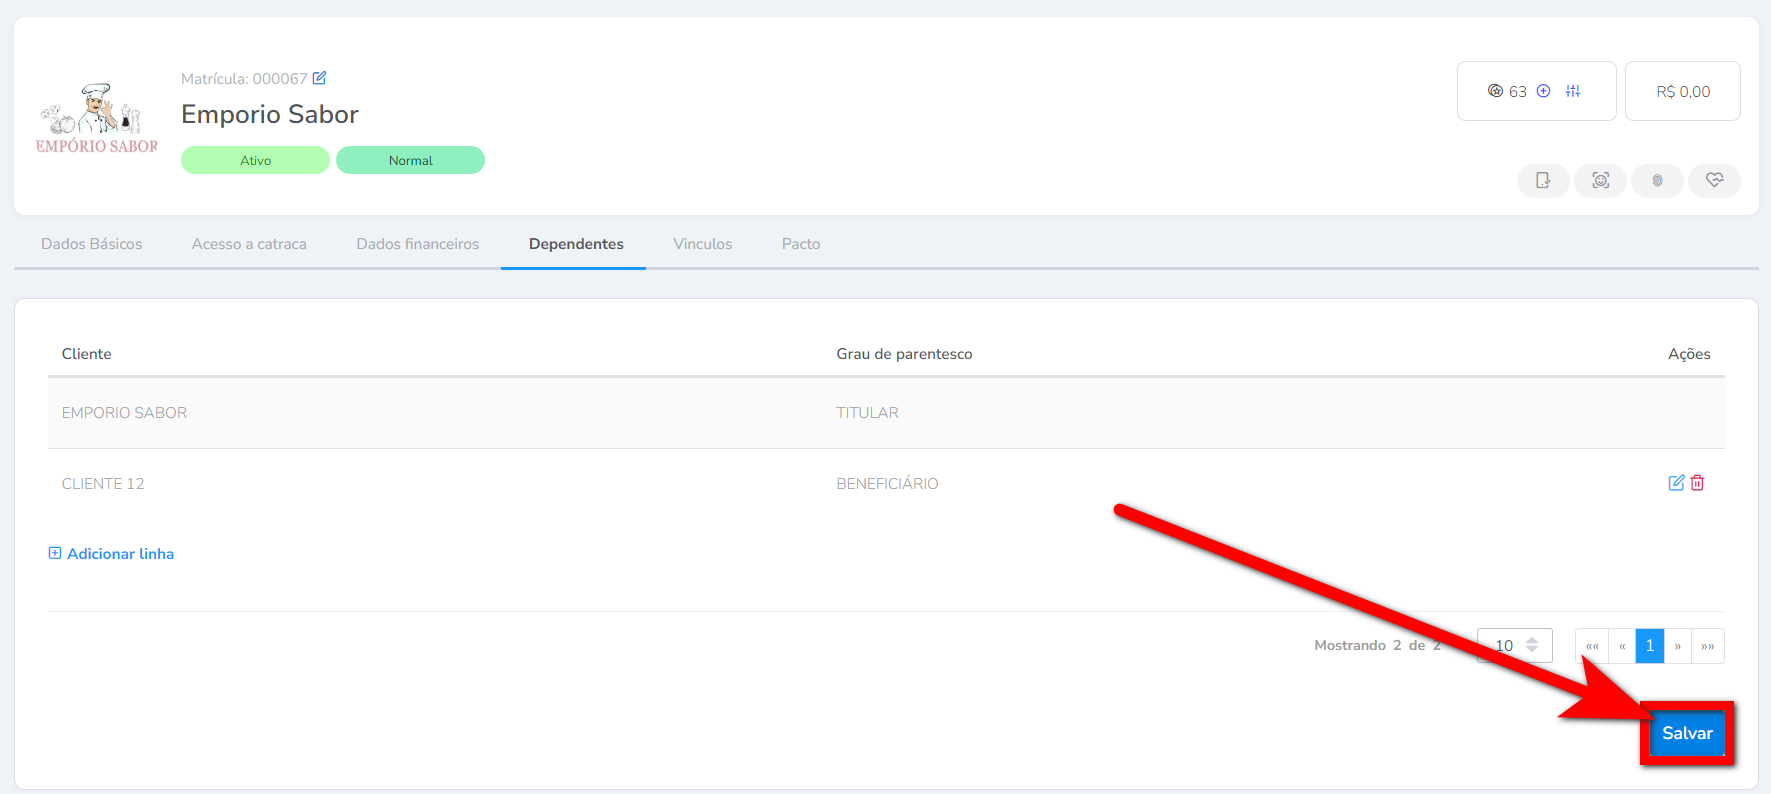Click the Salvar button
This screenshot has height=794, width=1771.
pos(1686,733)
